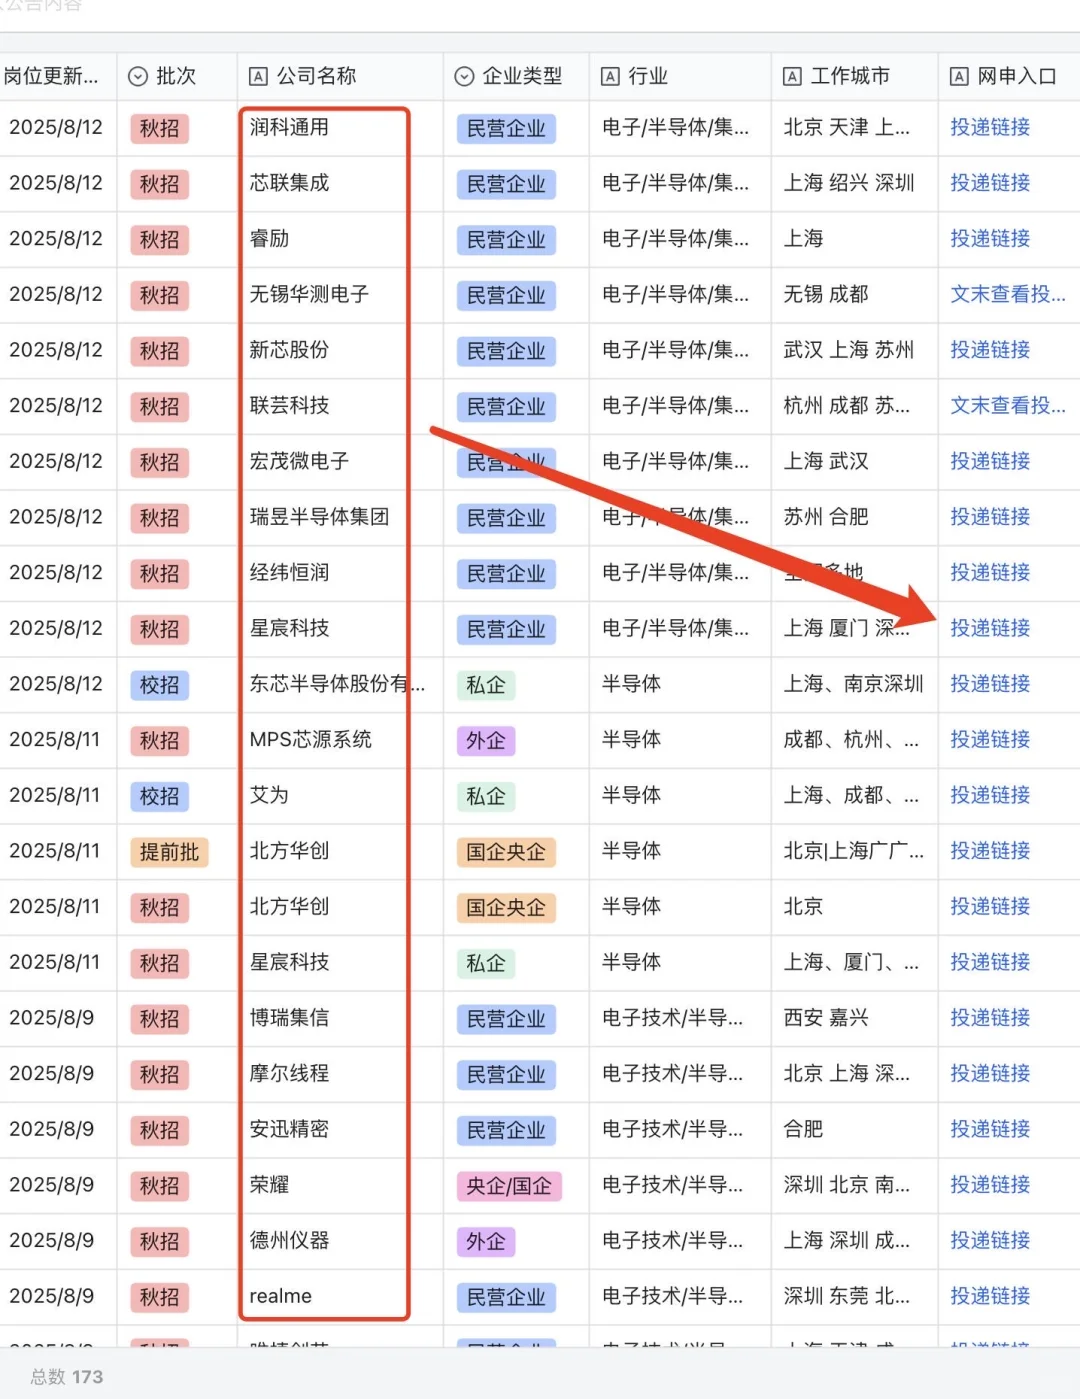Select company cell 润科通用
Screen dimensions: 1080x1399
[x=340, y=127]
